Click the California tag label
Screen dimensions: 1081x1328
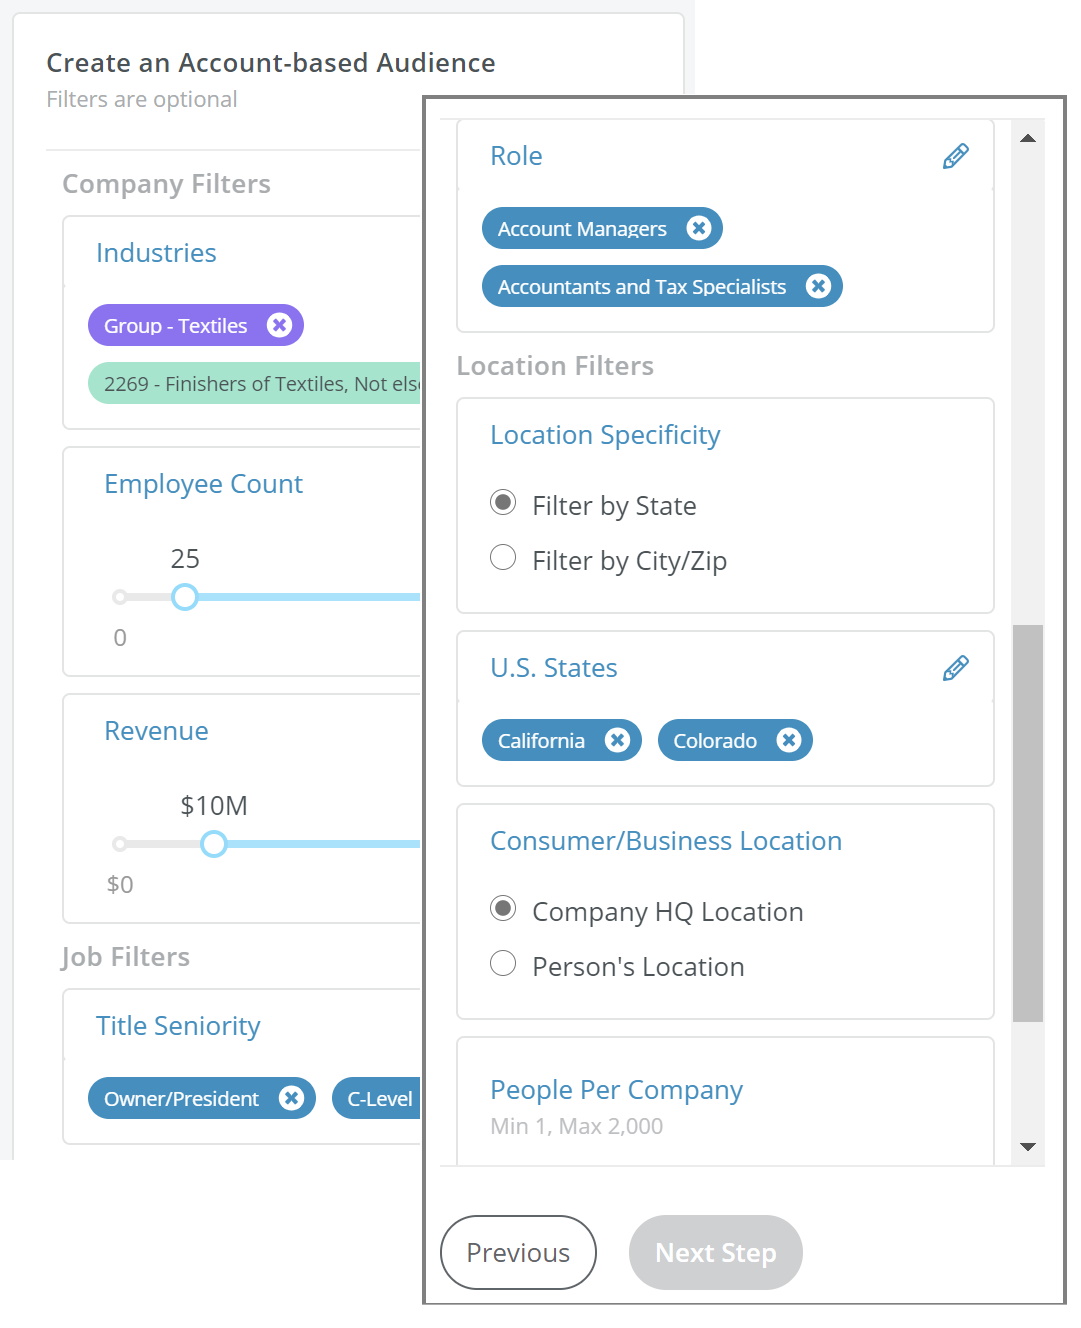[x=541, y=741]
